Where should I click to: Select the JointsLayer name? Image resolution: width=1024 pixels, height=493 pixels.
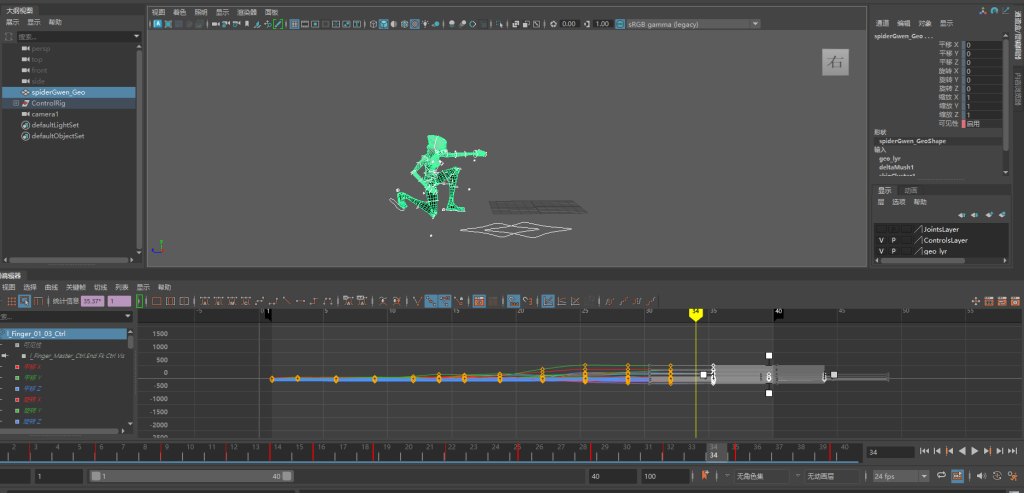click(941, 229)
